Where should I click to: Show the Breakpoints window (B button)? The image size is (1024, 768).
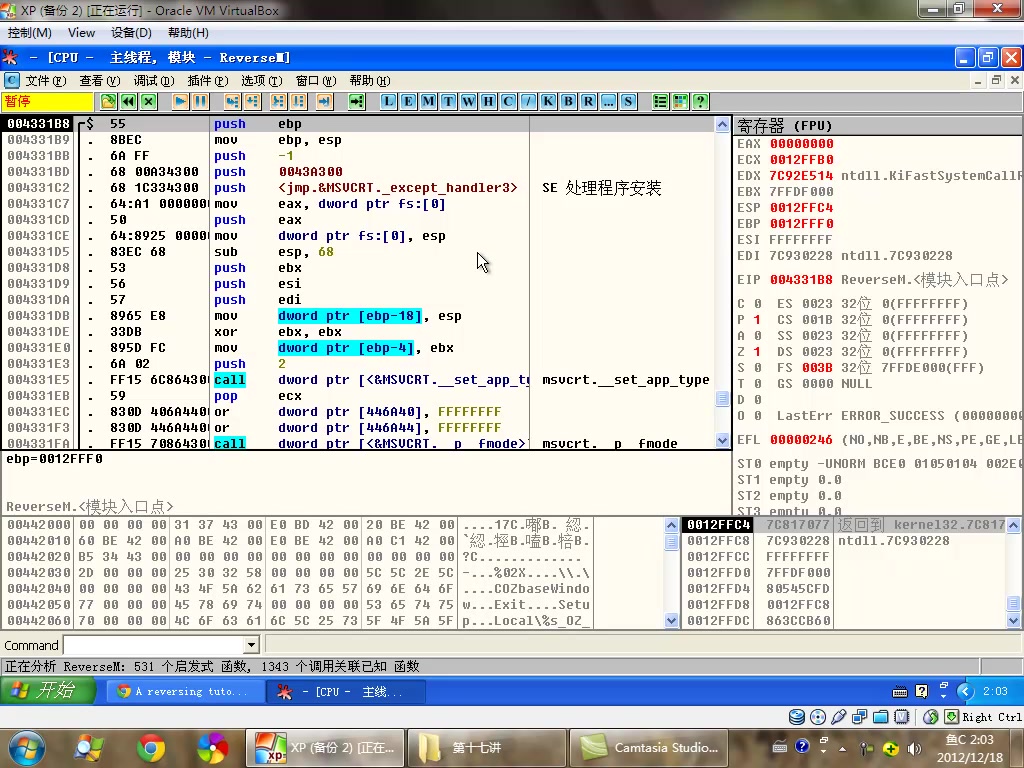click(x=568, y=101)
